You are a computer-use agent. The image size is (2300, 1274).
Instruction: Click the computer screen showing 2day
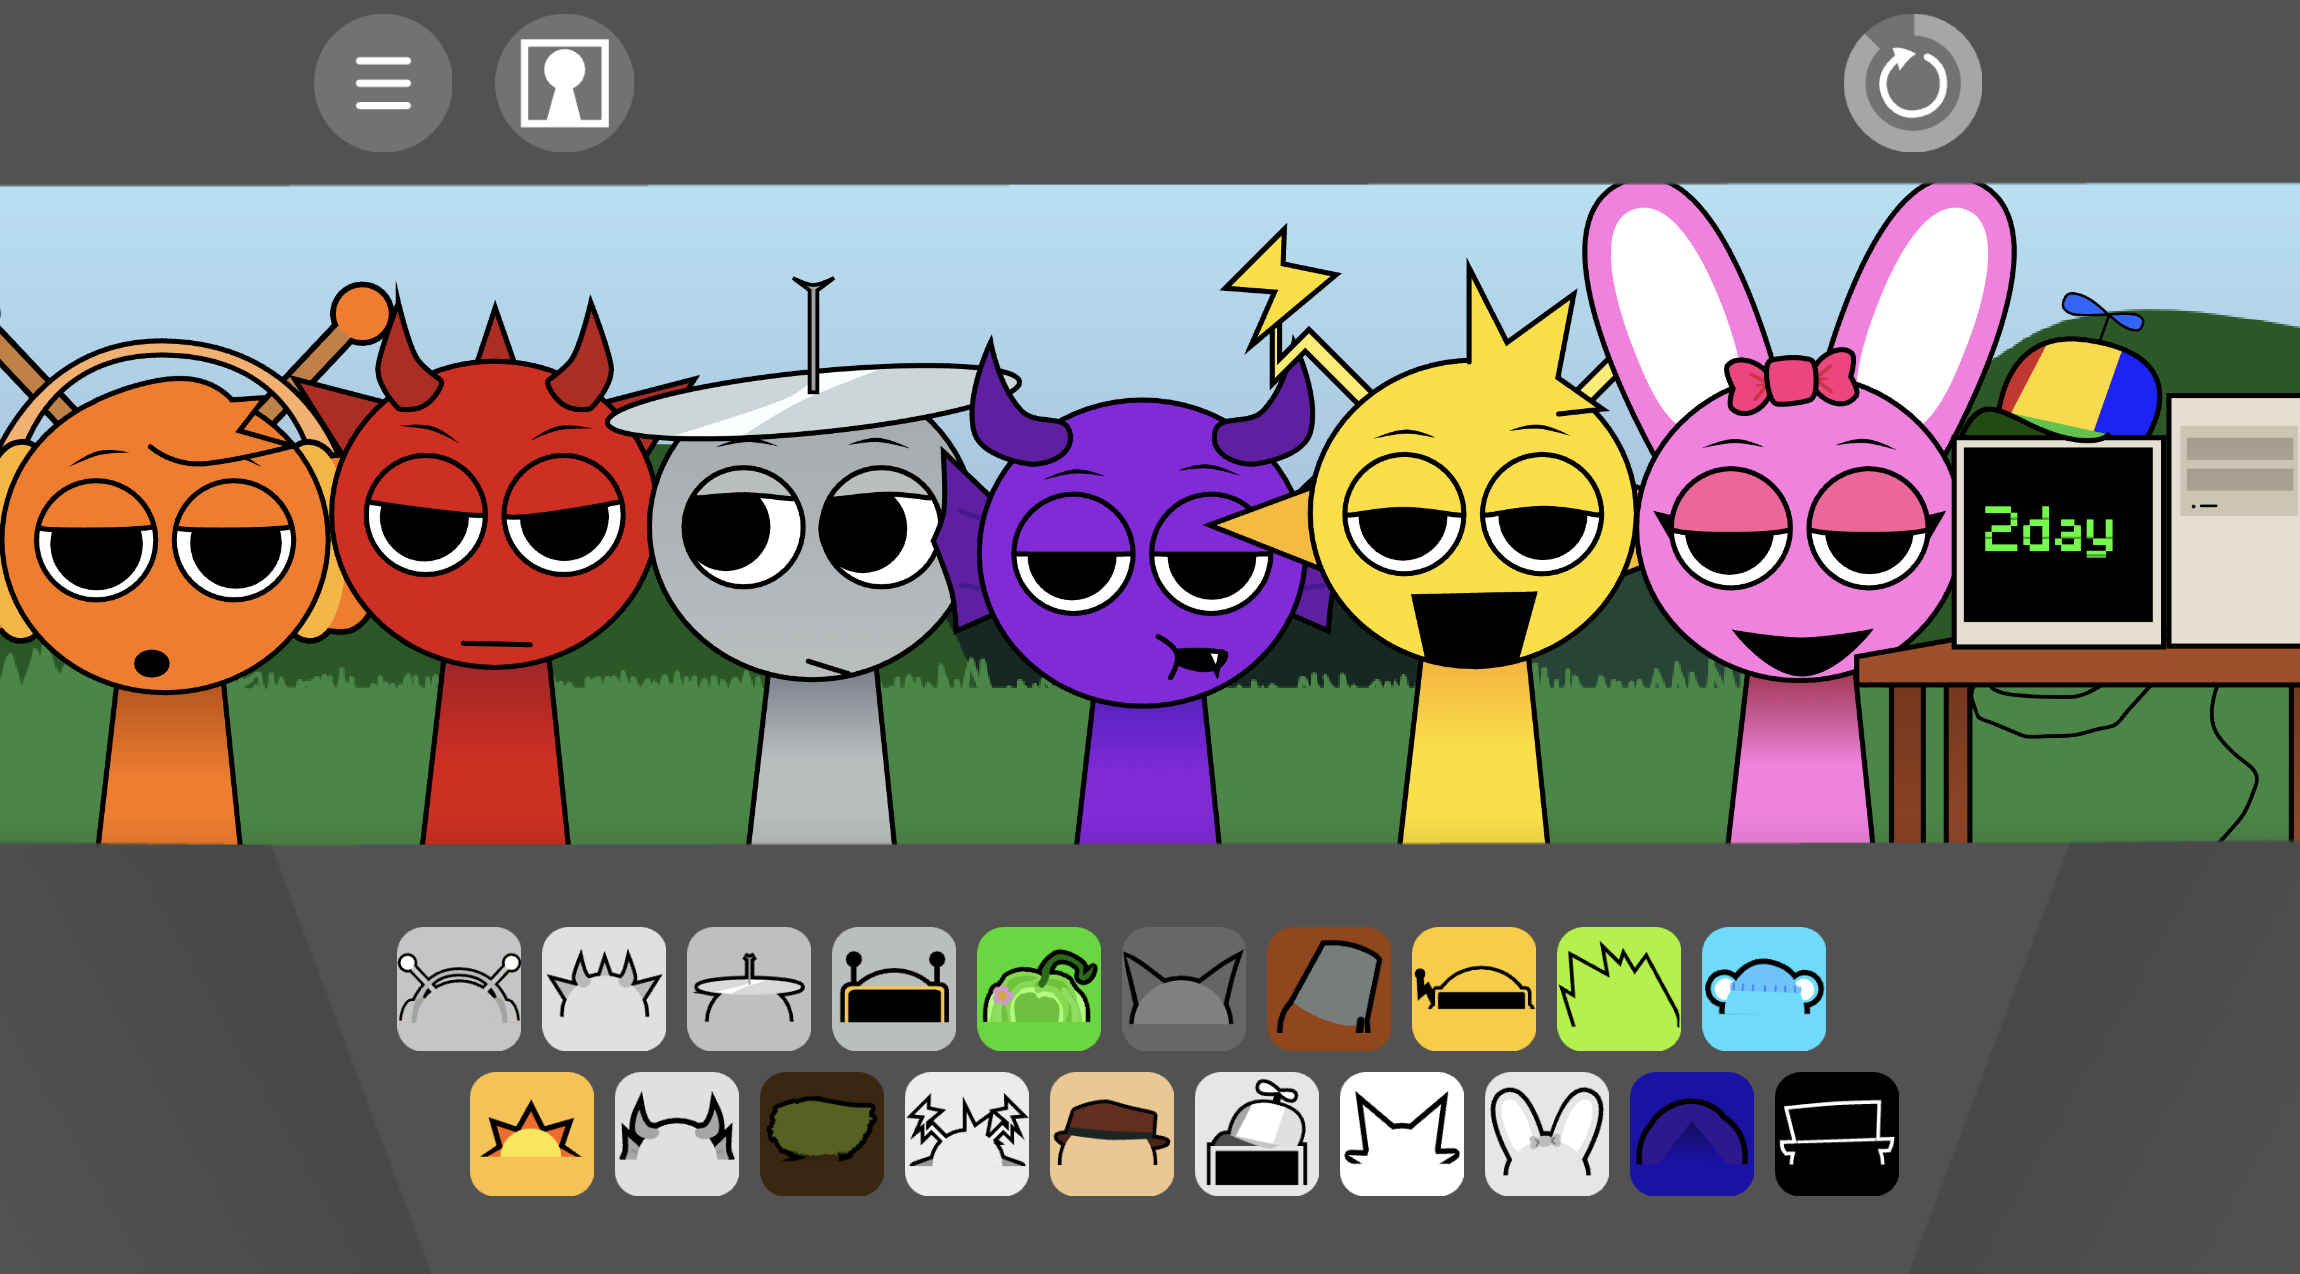point(2057,534)
